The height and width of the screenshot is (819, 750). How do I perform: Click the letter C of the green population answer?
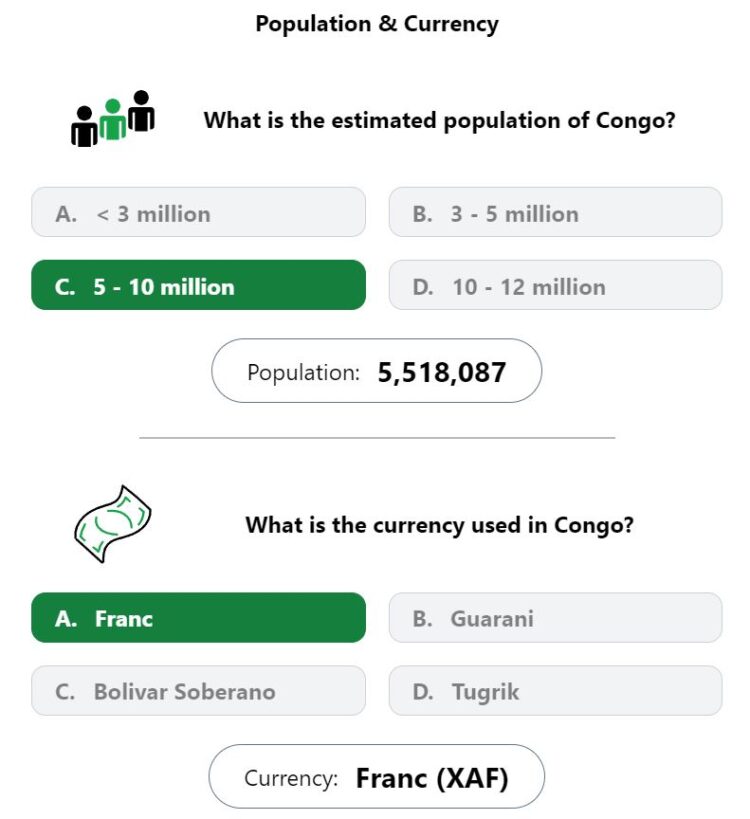[x=64, y=287]
